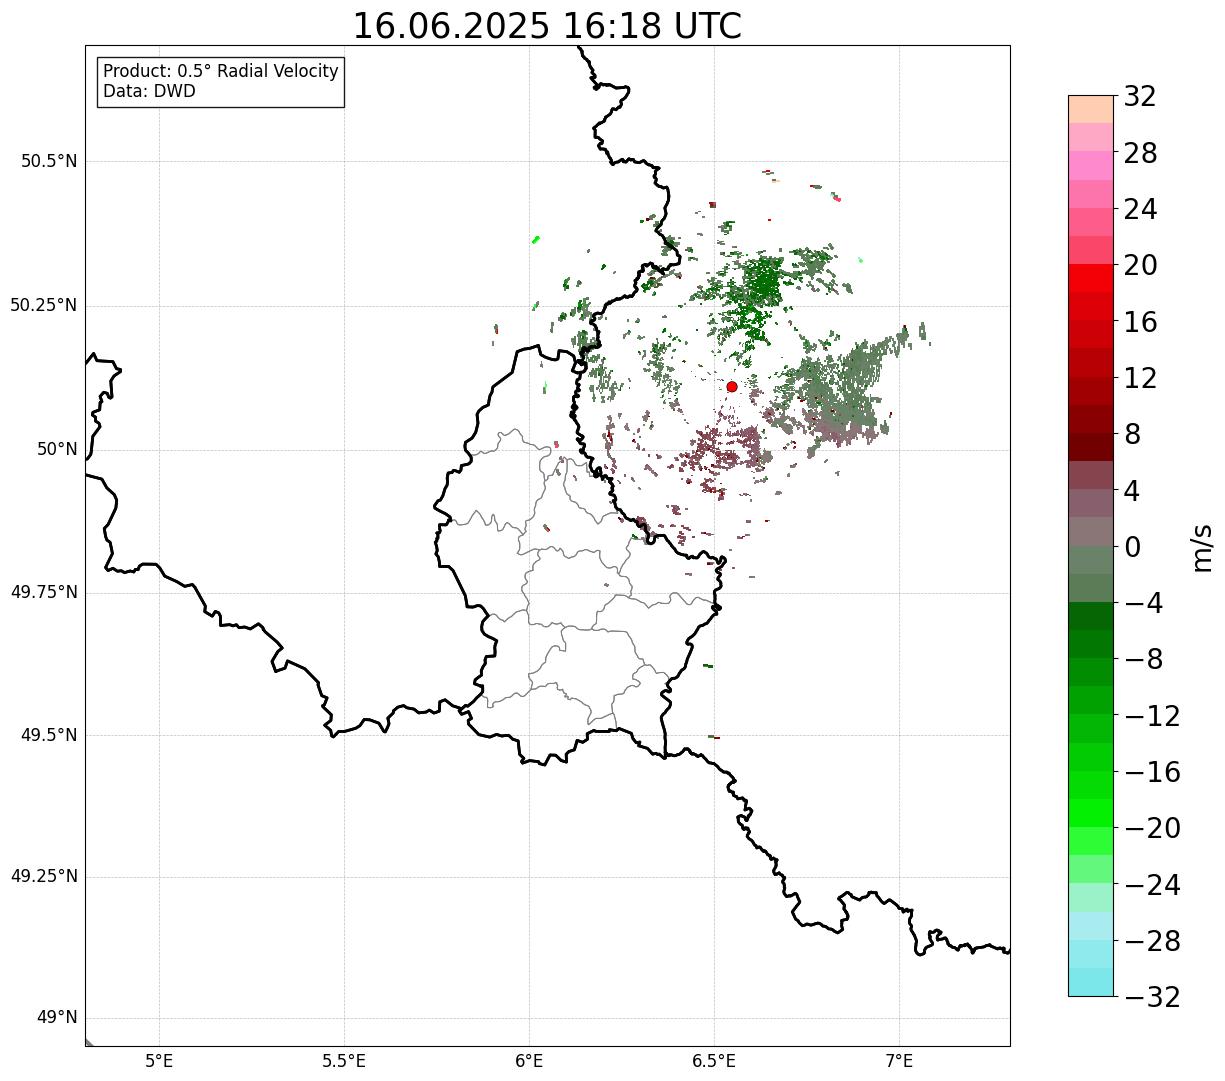Select the colorbar label 12
The height and width of the screenshot is (1081, 1225).
tap(1140, 379)
